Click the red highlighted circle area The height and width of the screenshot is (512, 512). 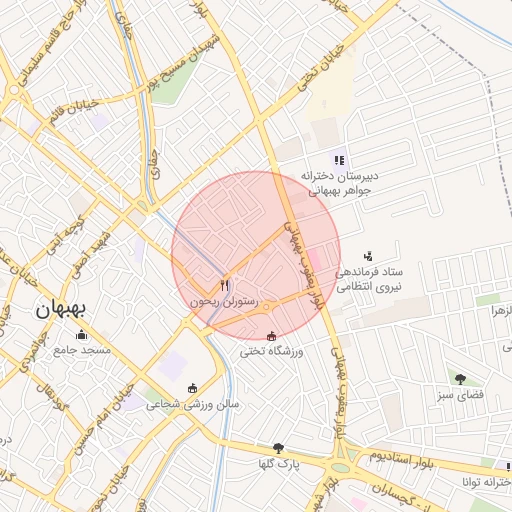click(256, 256)
